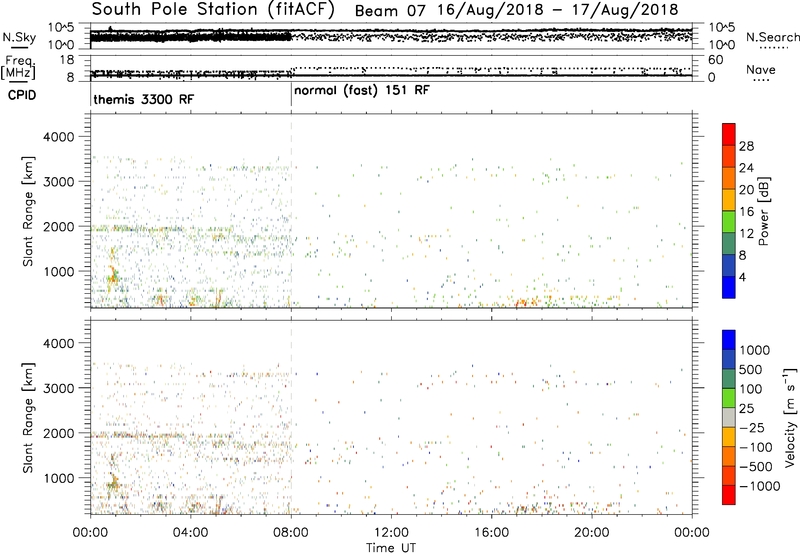Select the "normal (fast) 151 RF" CPID text

(362, 91)
